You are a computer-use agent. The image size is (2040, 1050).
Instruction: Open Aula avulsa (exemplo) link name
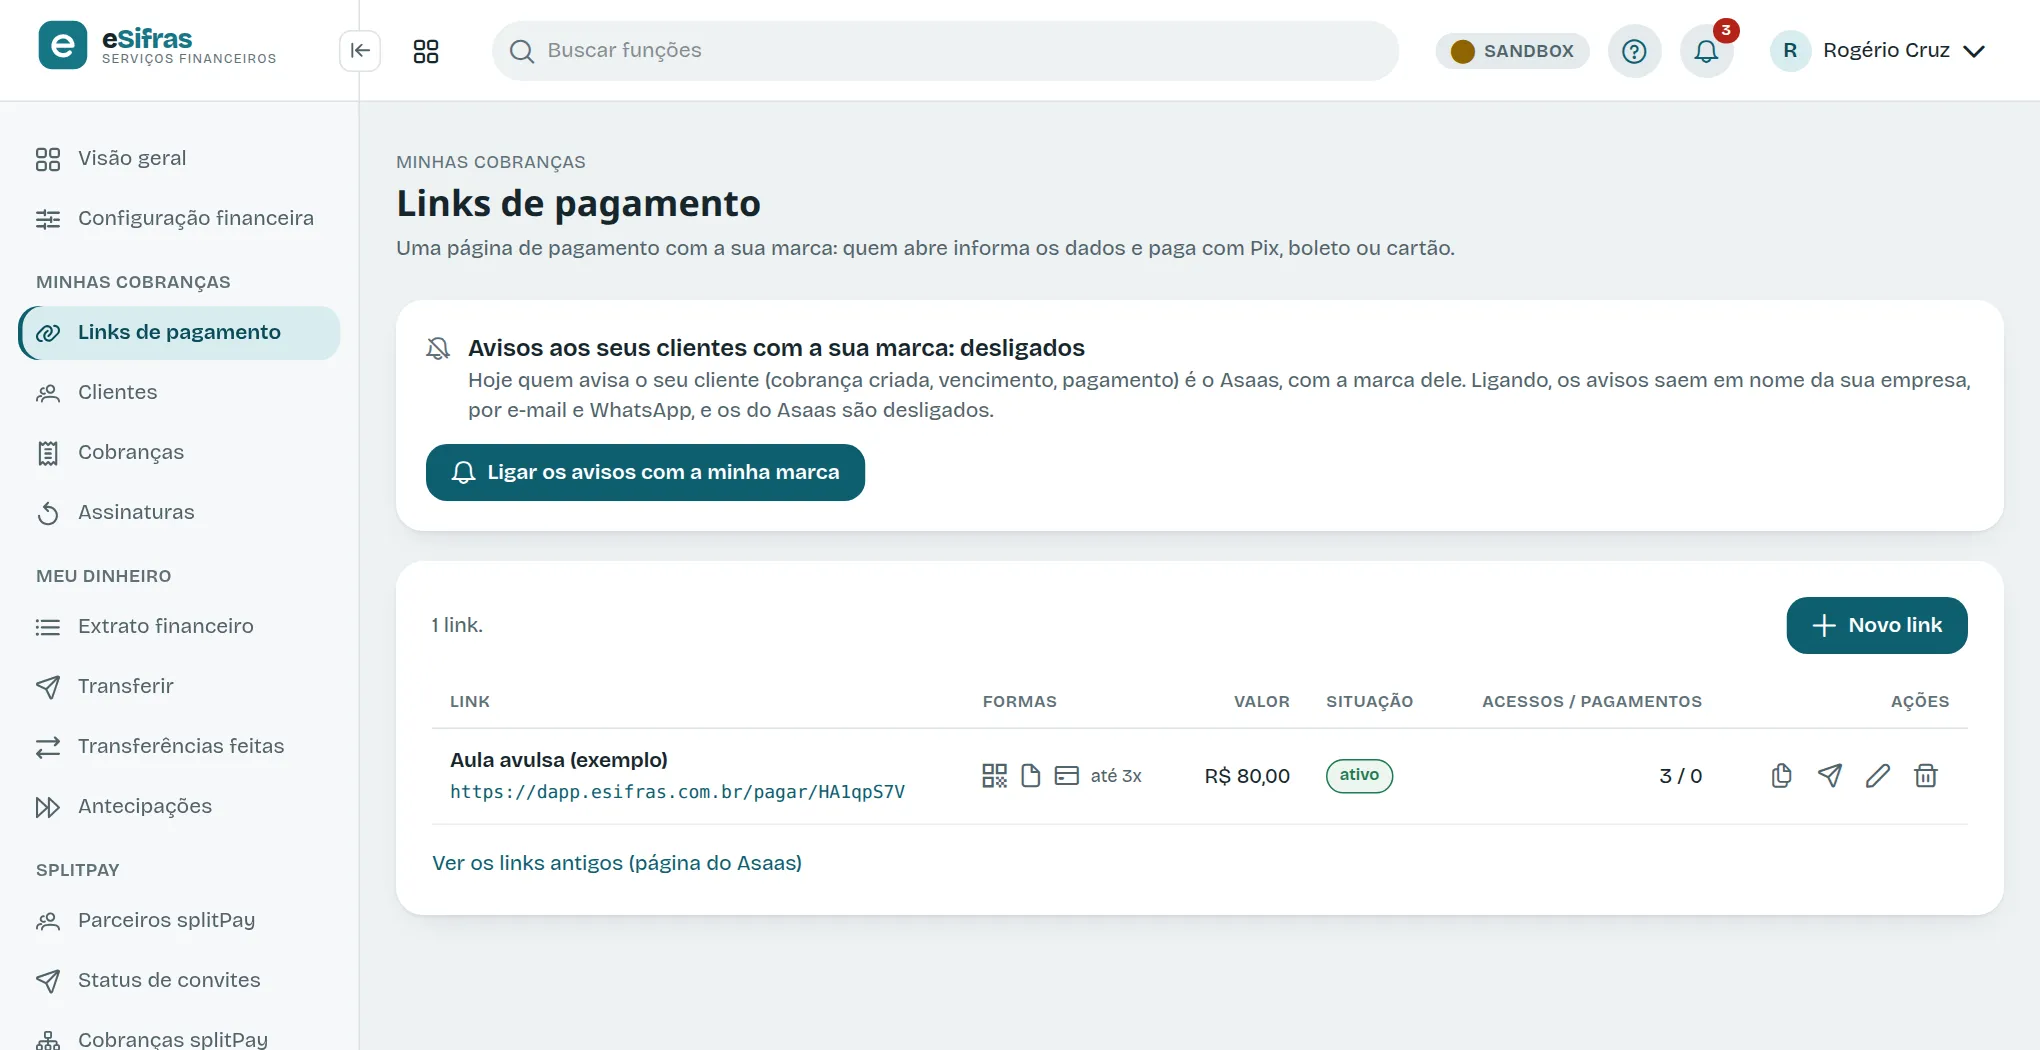click(x=559, y=760)
